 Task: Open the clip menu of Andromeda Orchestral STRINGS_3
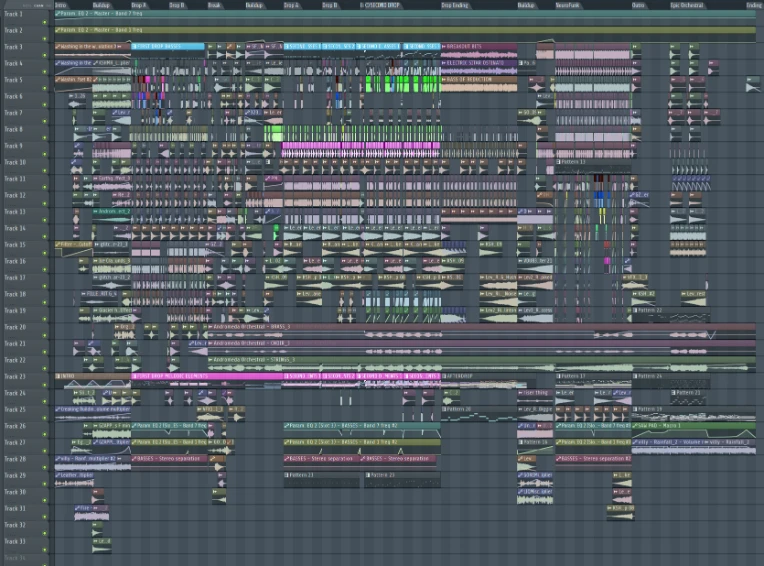coord(211,360)
